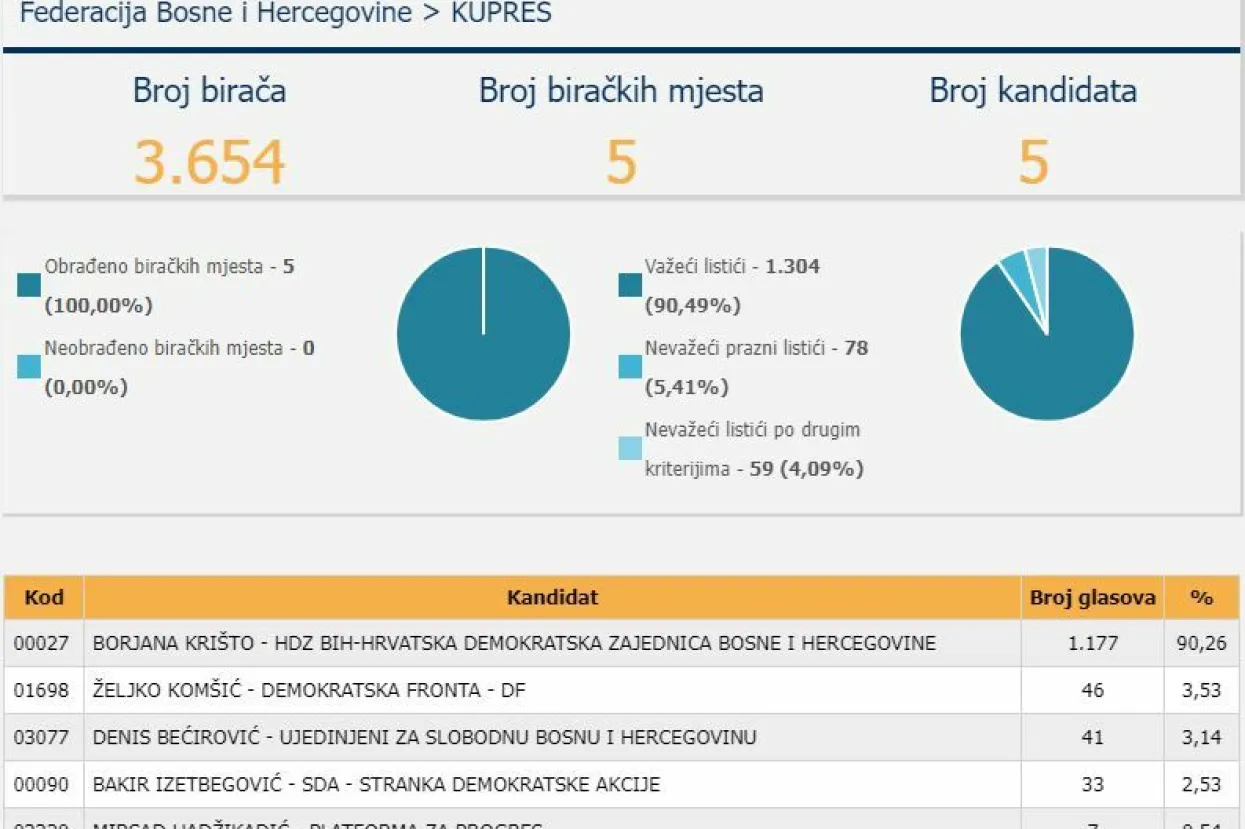
Task: Select the Važeći listići legend marker
Action: (628, 285)
